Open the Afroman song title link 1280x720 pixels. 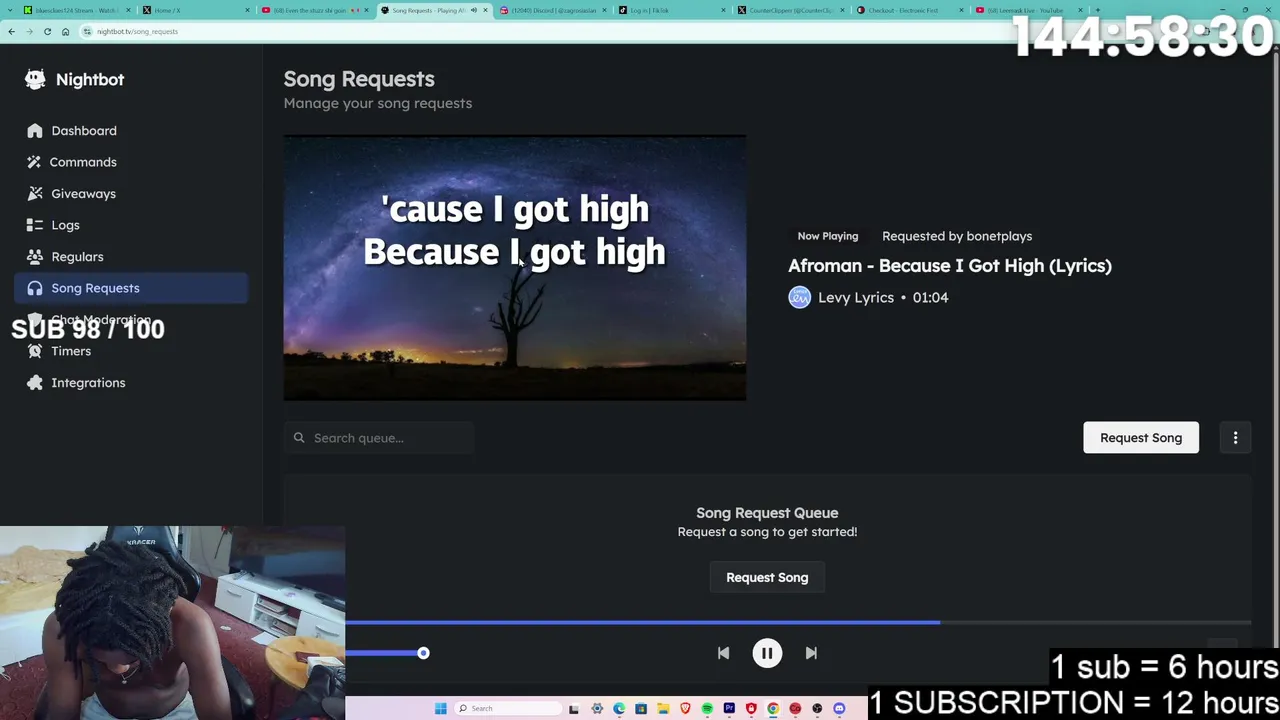point(950,265)
